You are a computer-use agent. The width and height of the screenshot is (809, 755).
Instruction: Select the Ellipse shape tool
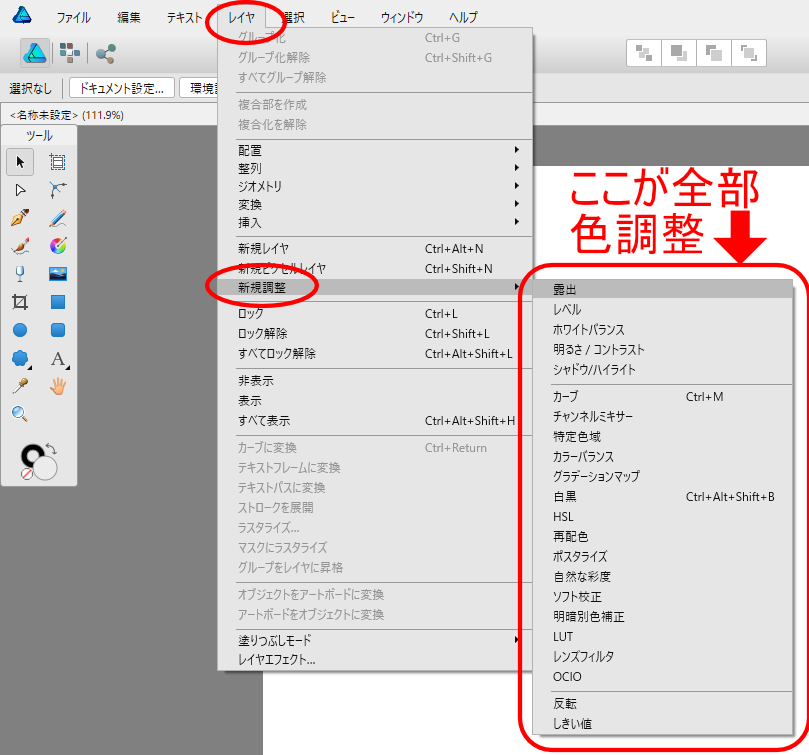[x=20, y=330]
